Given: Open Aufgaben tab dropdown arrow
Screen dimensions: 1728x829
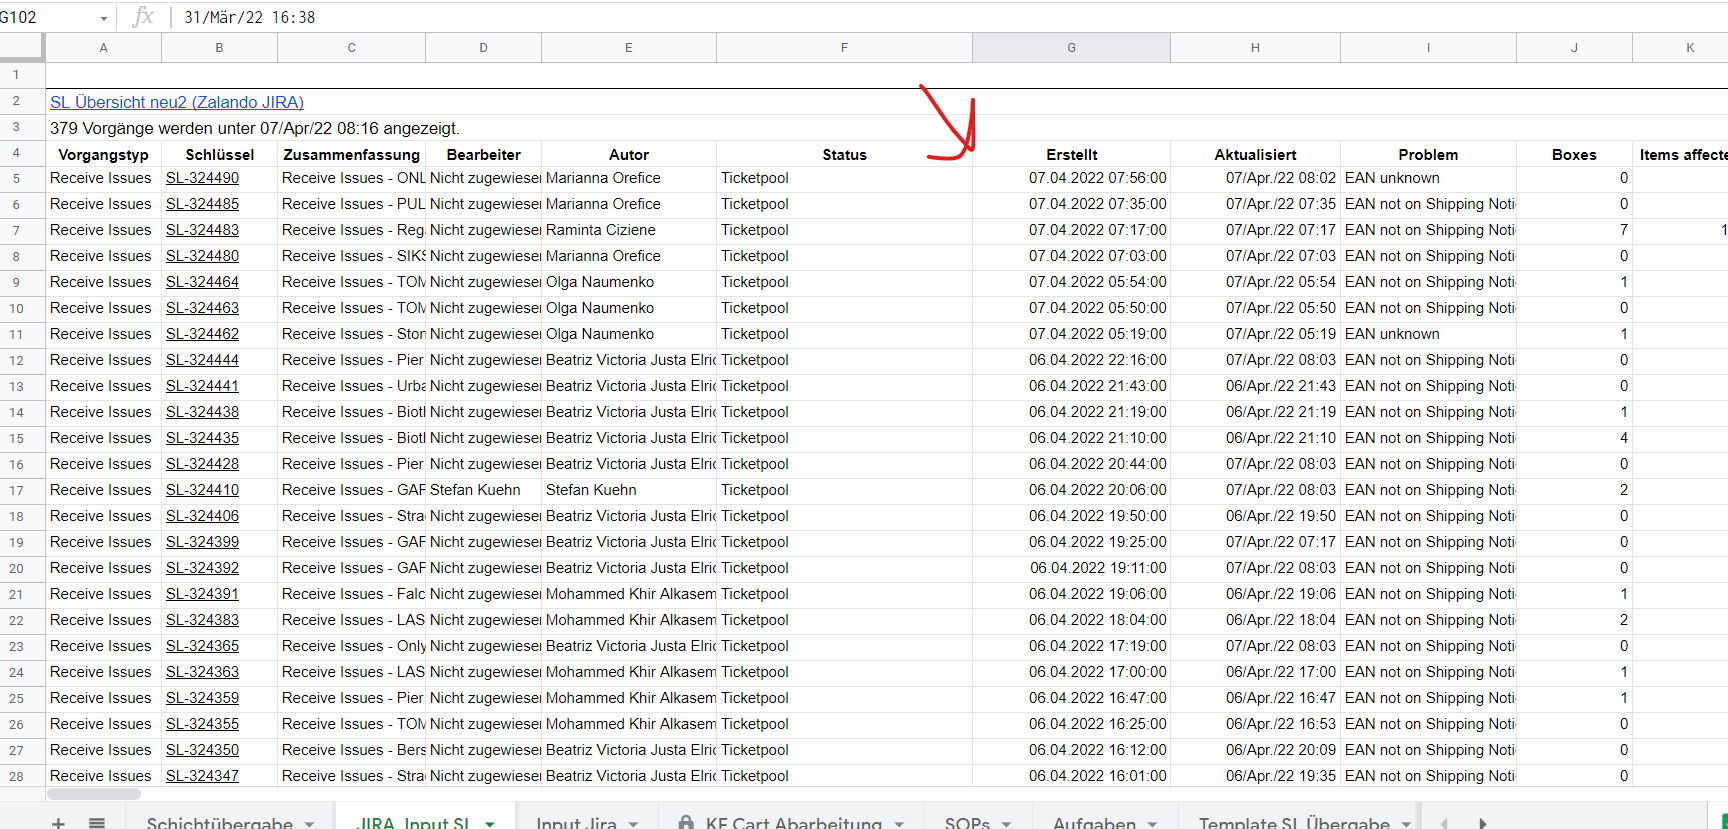Looking at the screenshot, I should pyautogui.click(x=1152, y=823).
